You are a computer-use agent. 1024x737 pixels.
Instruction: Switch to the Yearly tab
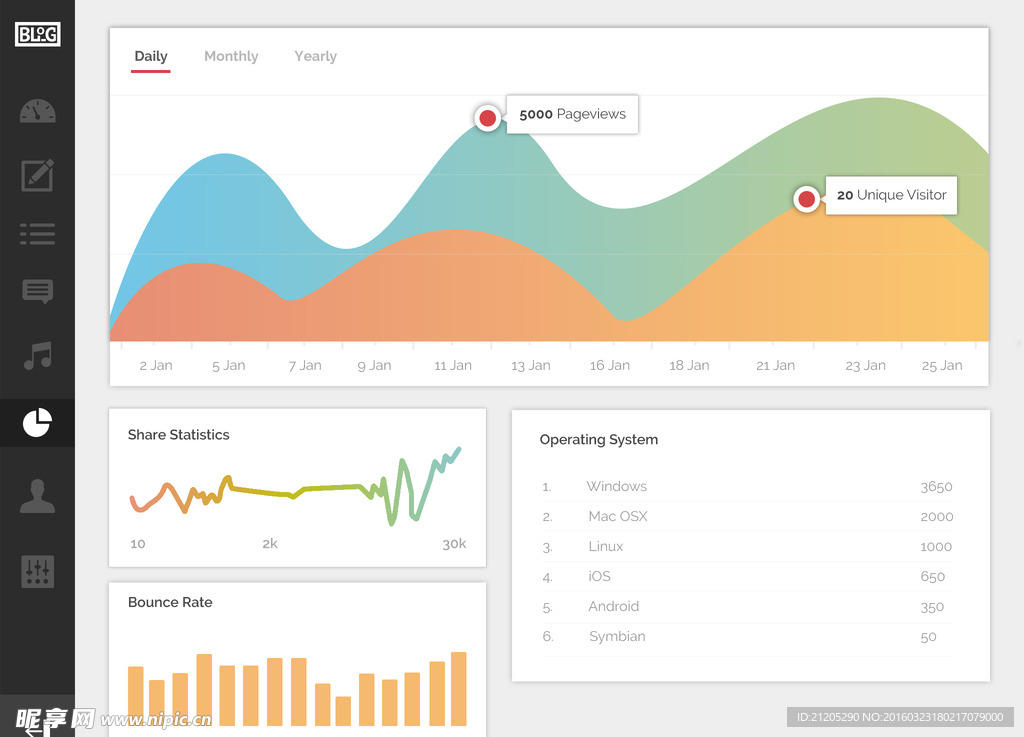(315, 56)
